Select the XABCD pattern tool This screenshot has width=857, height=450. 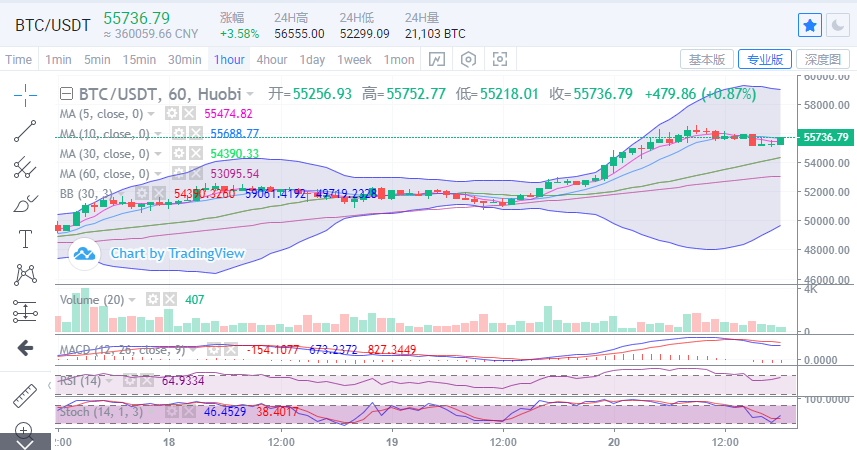click(x=25, y=274)
